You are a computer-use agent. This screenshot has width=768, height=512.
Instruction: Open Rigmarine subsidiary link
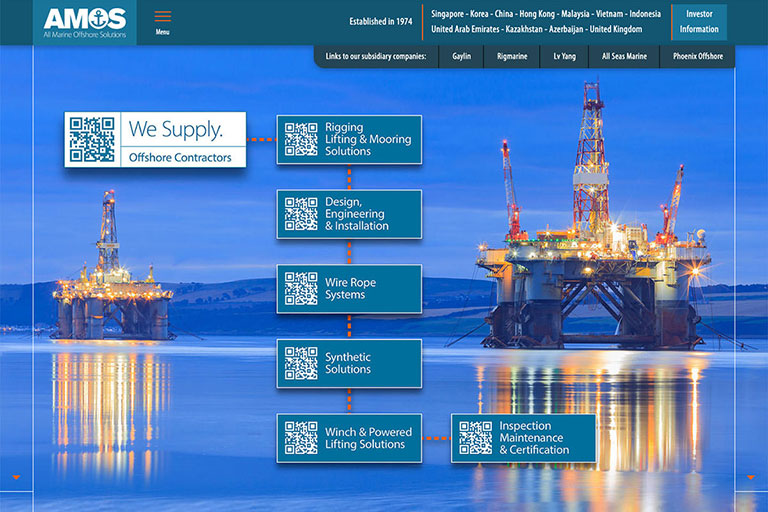(x=512, y=56)
